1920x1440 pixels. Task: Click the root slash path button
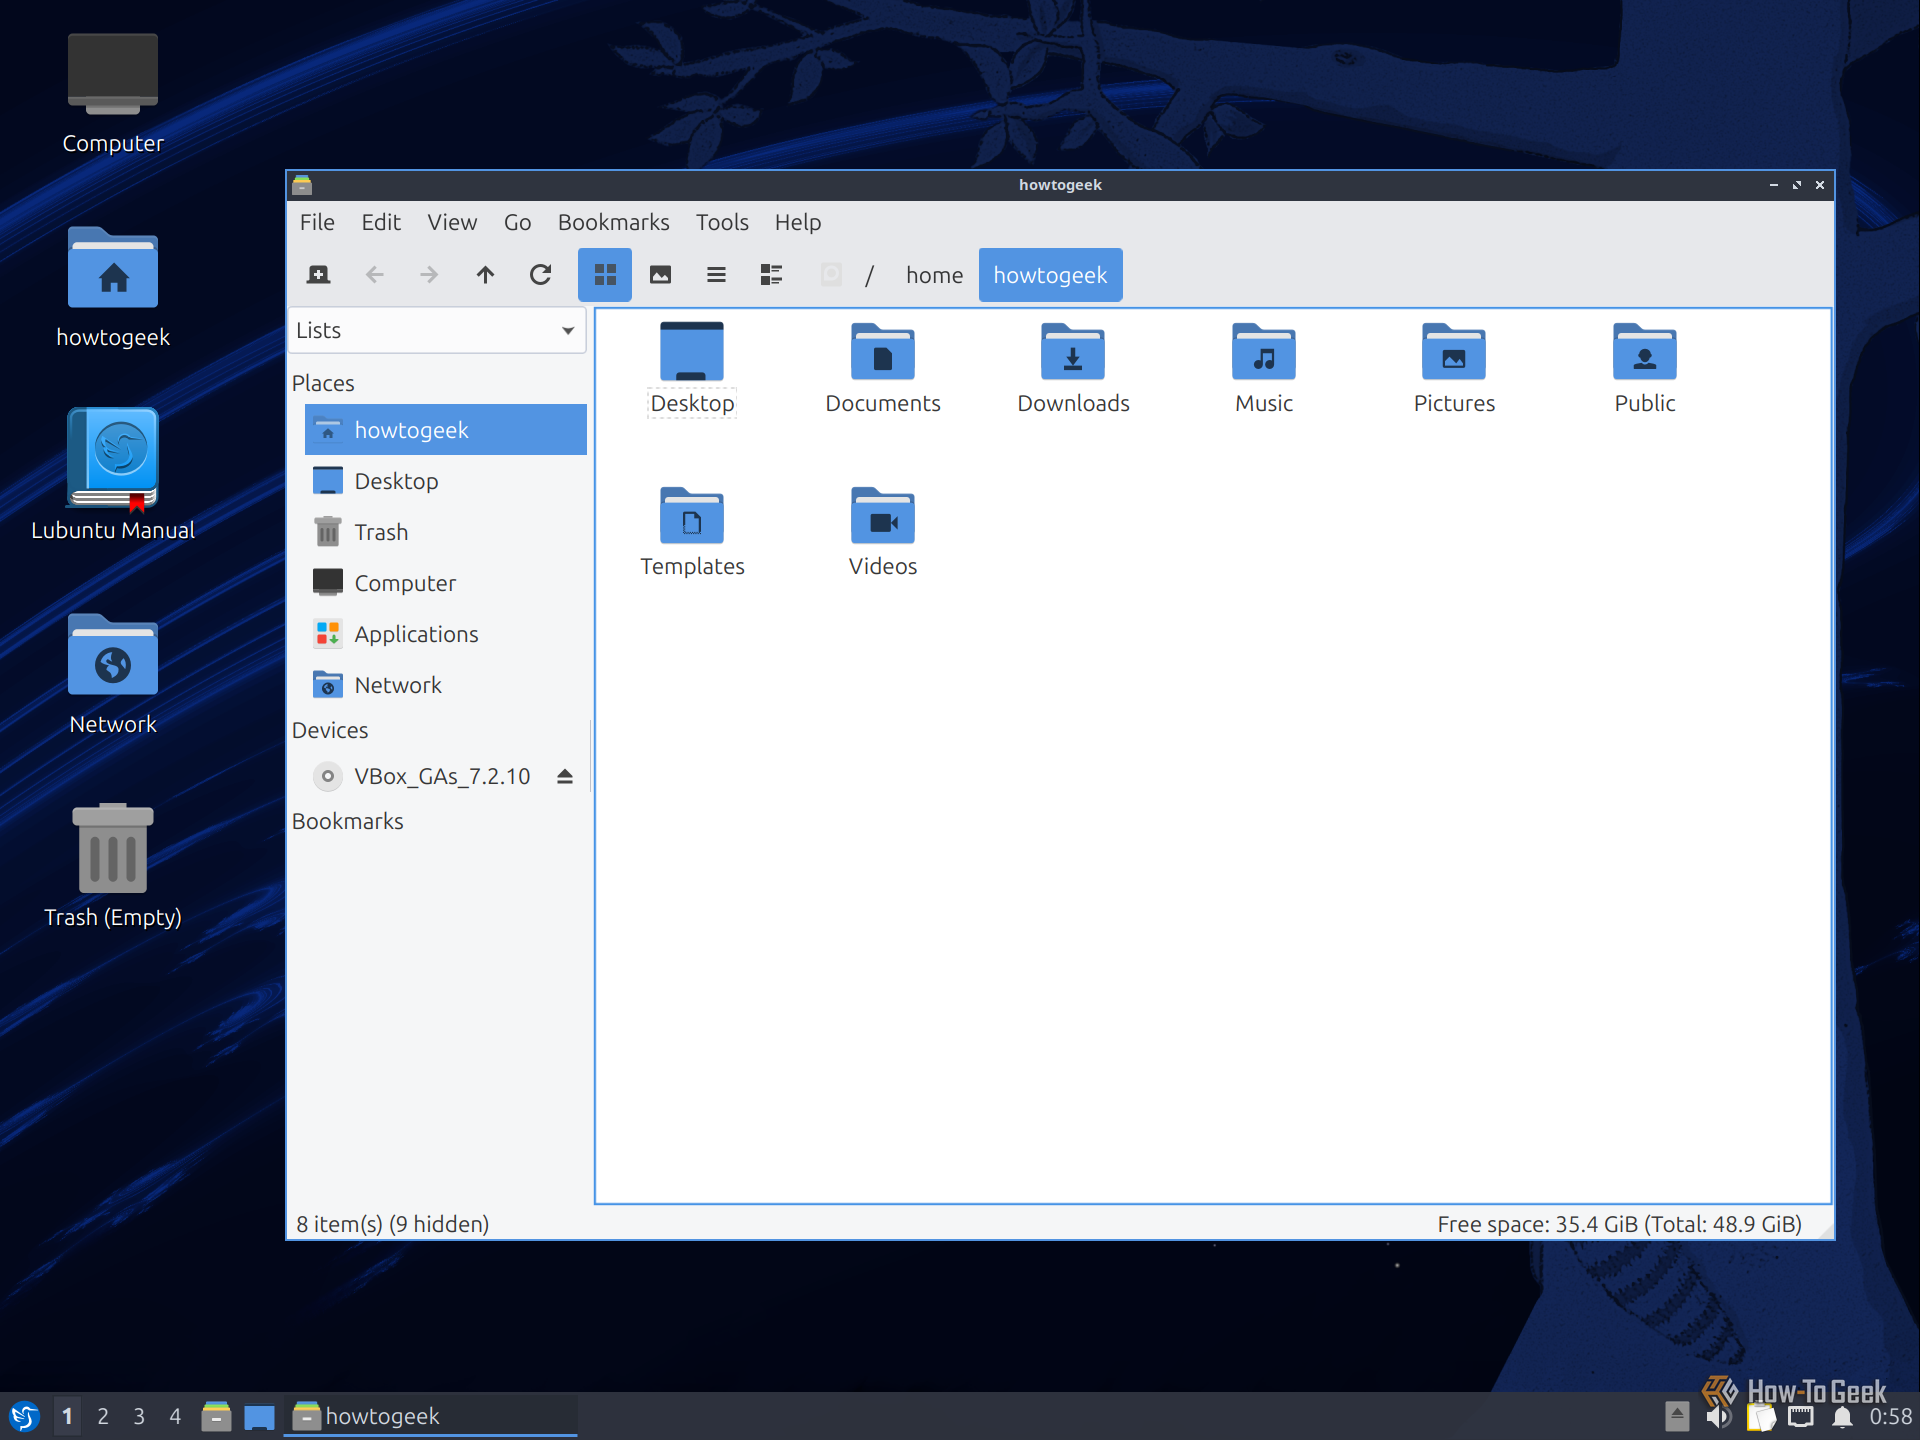tap(870, 275)
